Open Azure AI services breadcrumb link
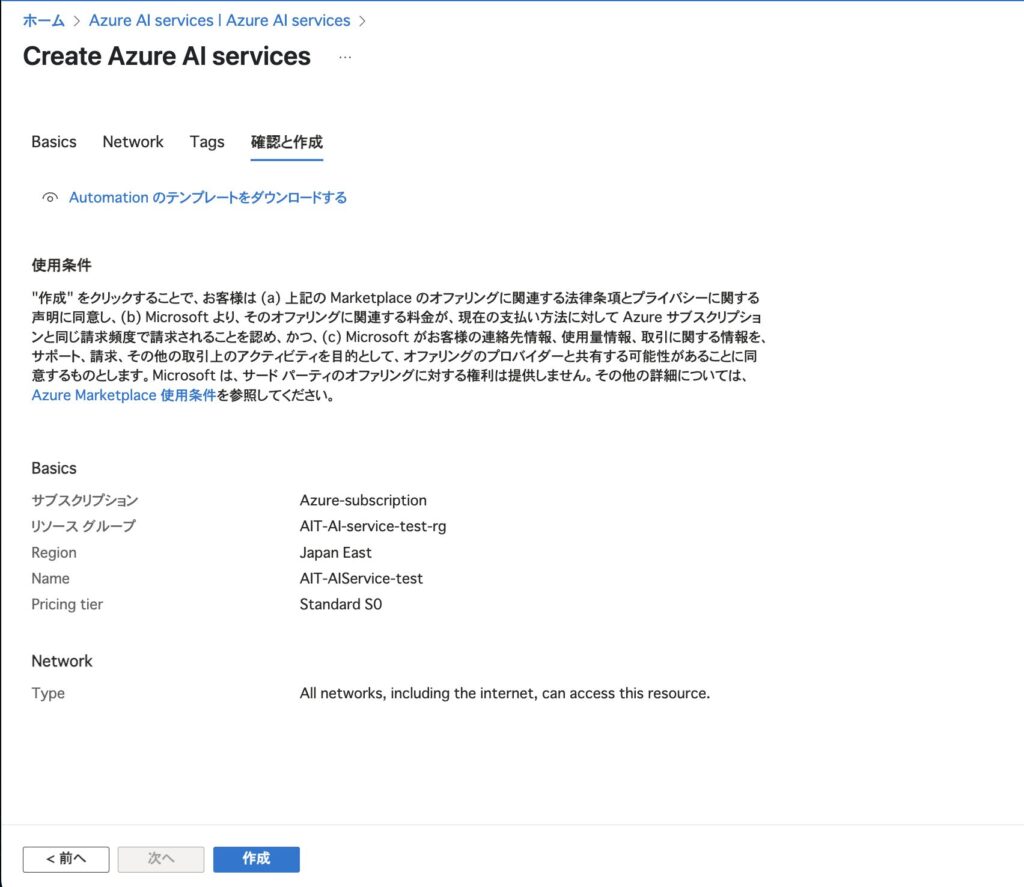1024x887 pixels. click(219, 21)
